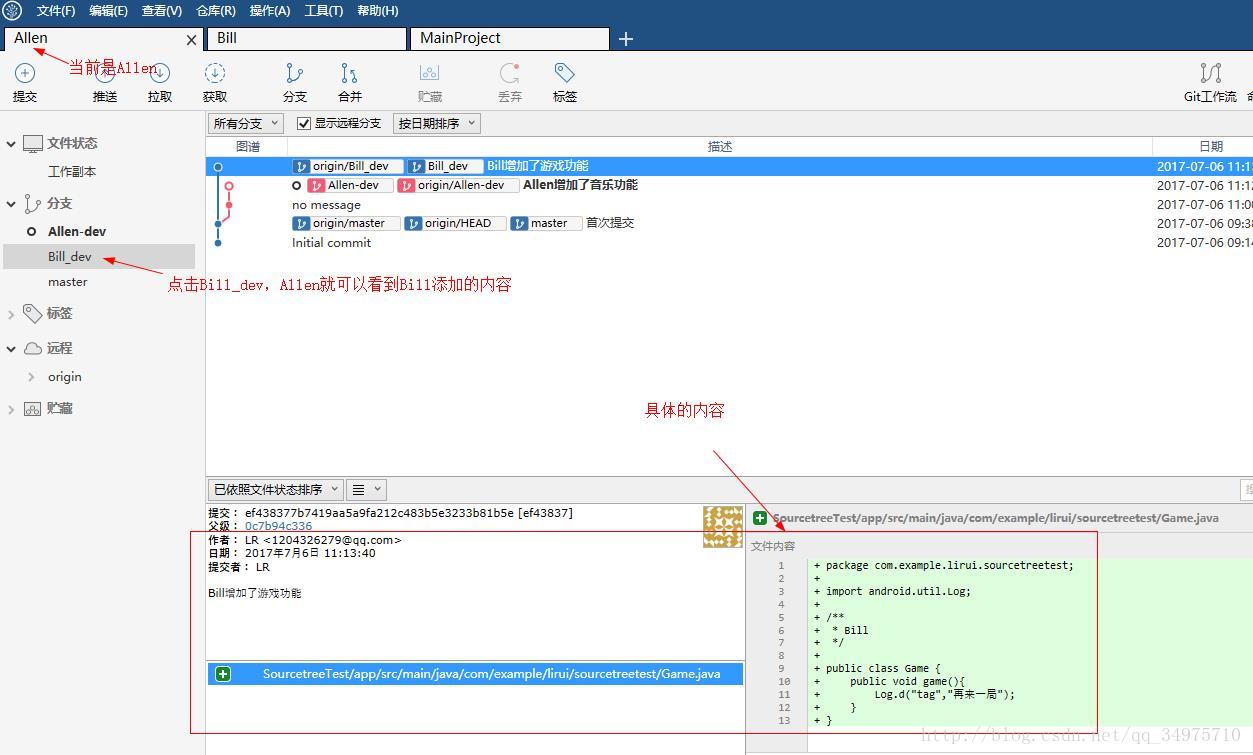Viewport: 1253px width, 755px height.
Task: Open the 已依照文件状态排序 dropdown
Action: pos(275,489)
